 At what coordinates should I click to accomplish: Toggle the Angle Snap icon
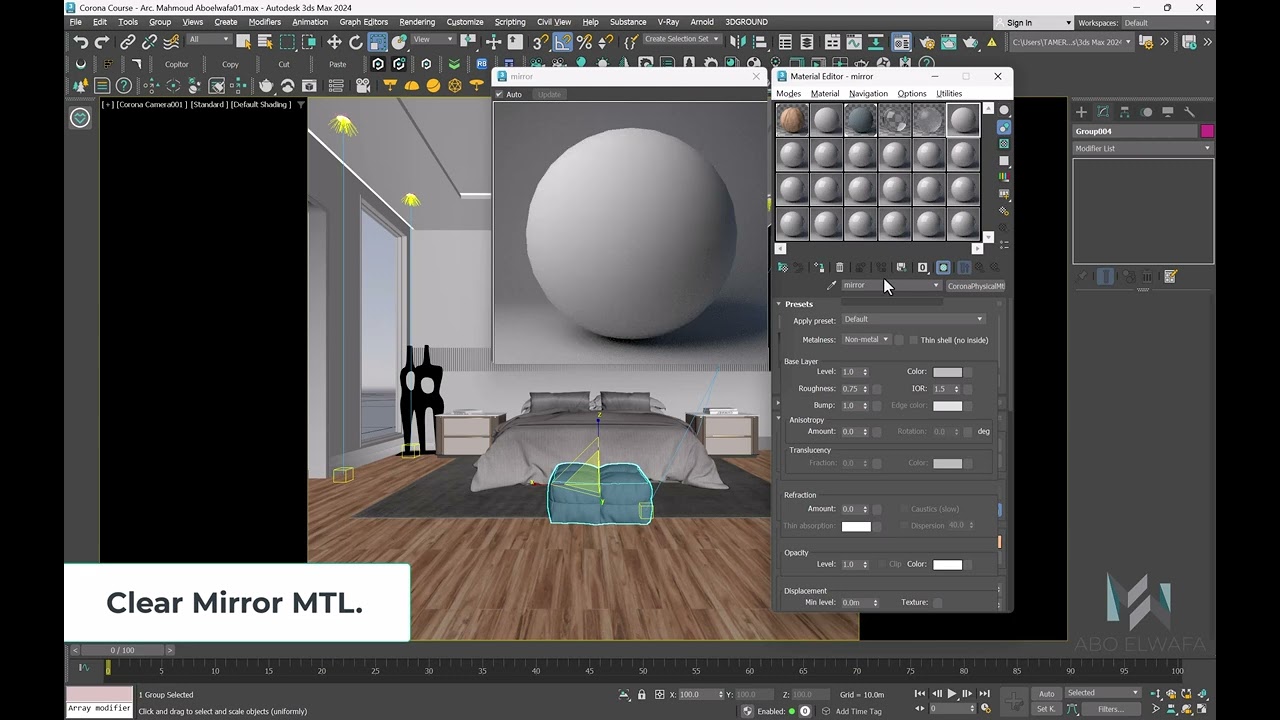coord(562,42)
